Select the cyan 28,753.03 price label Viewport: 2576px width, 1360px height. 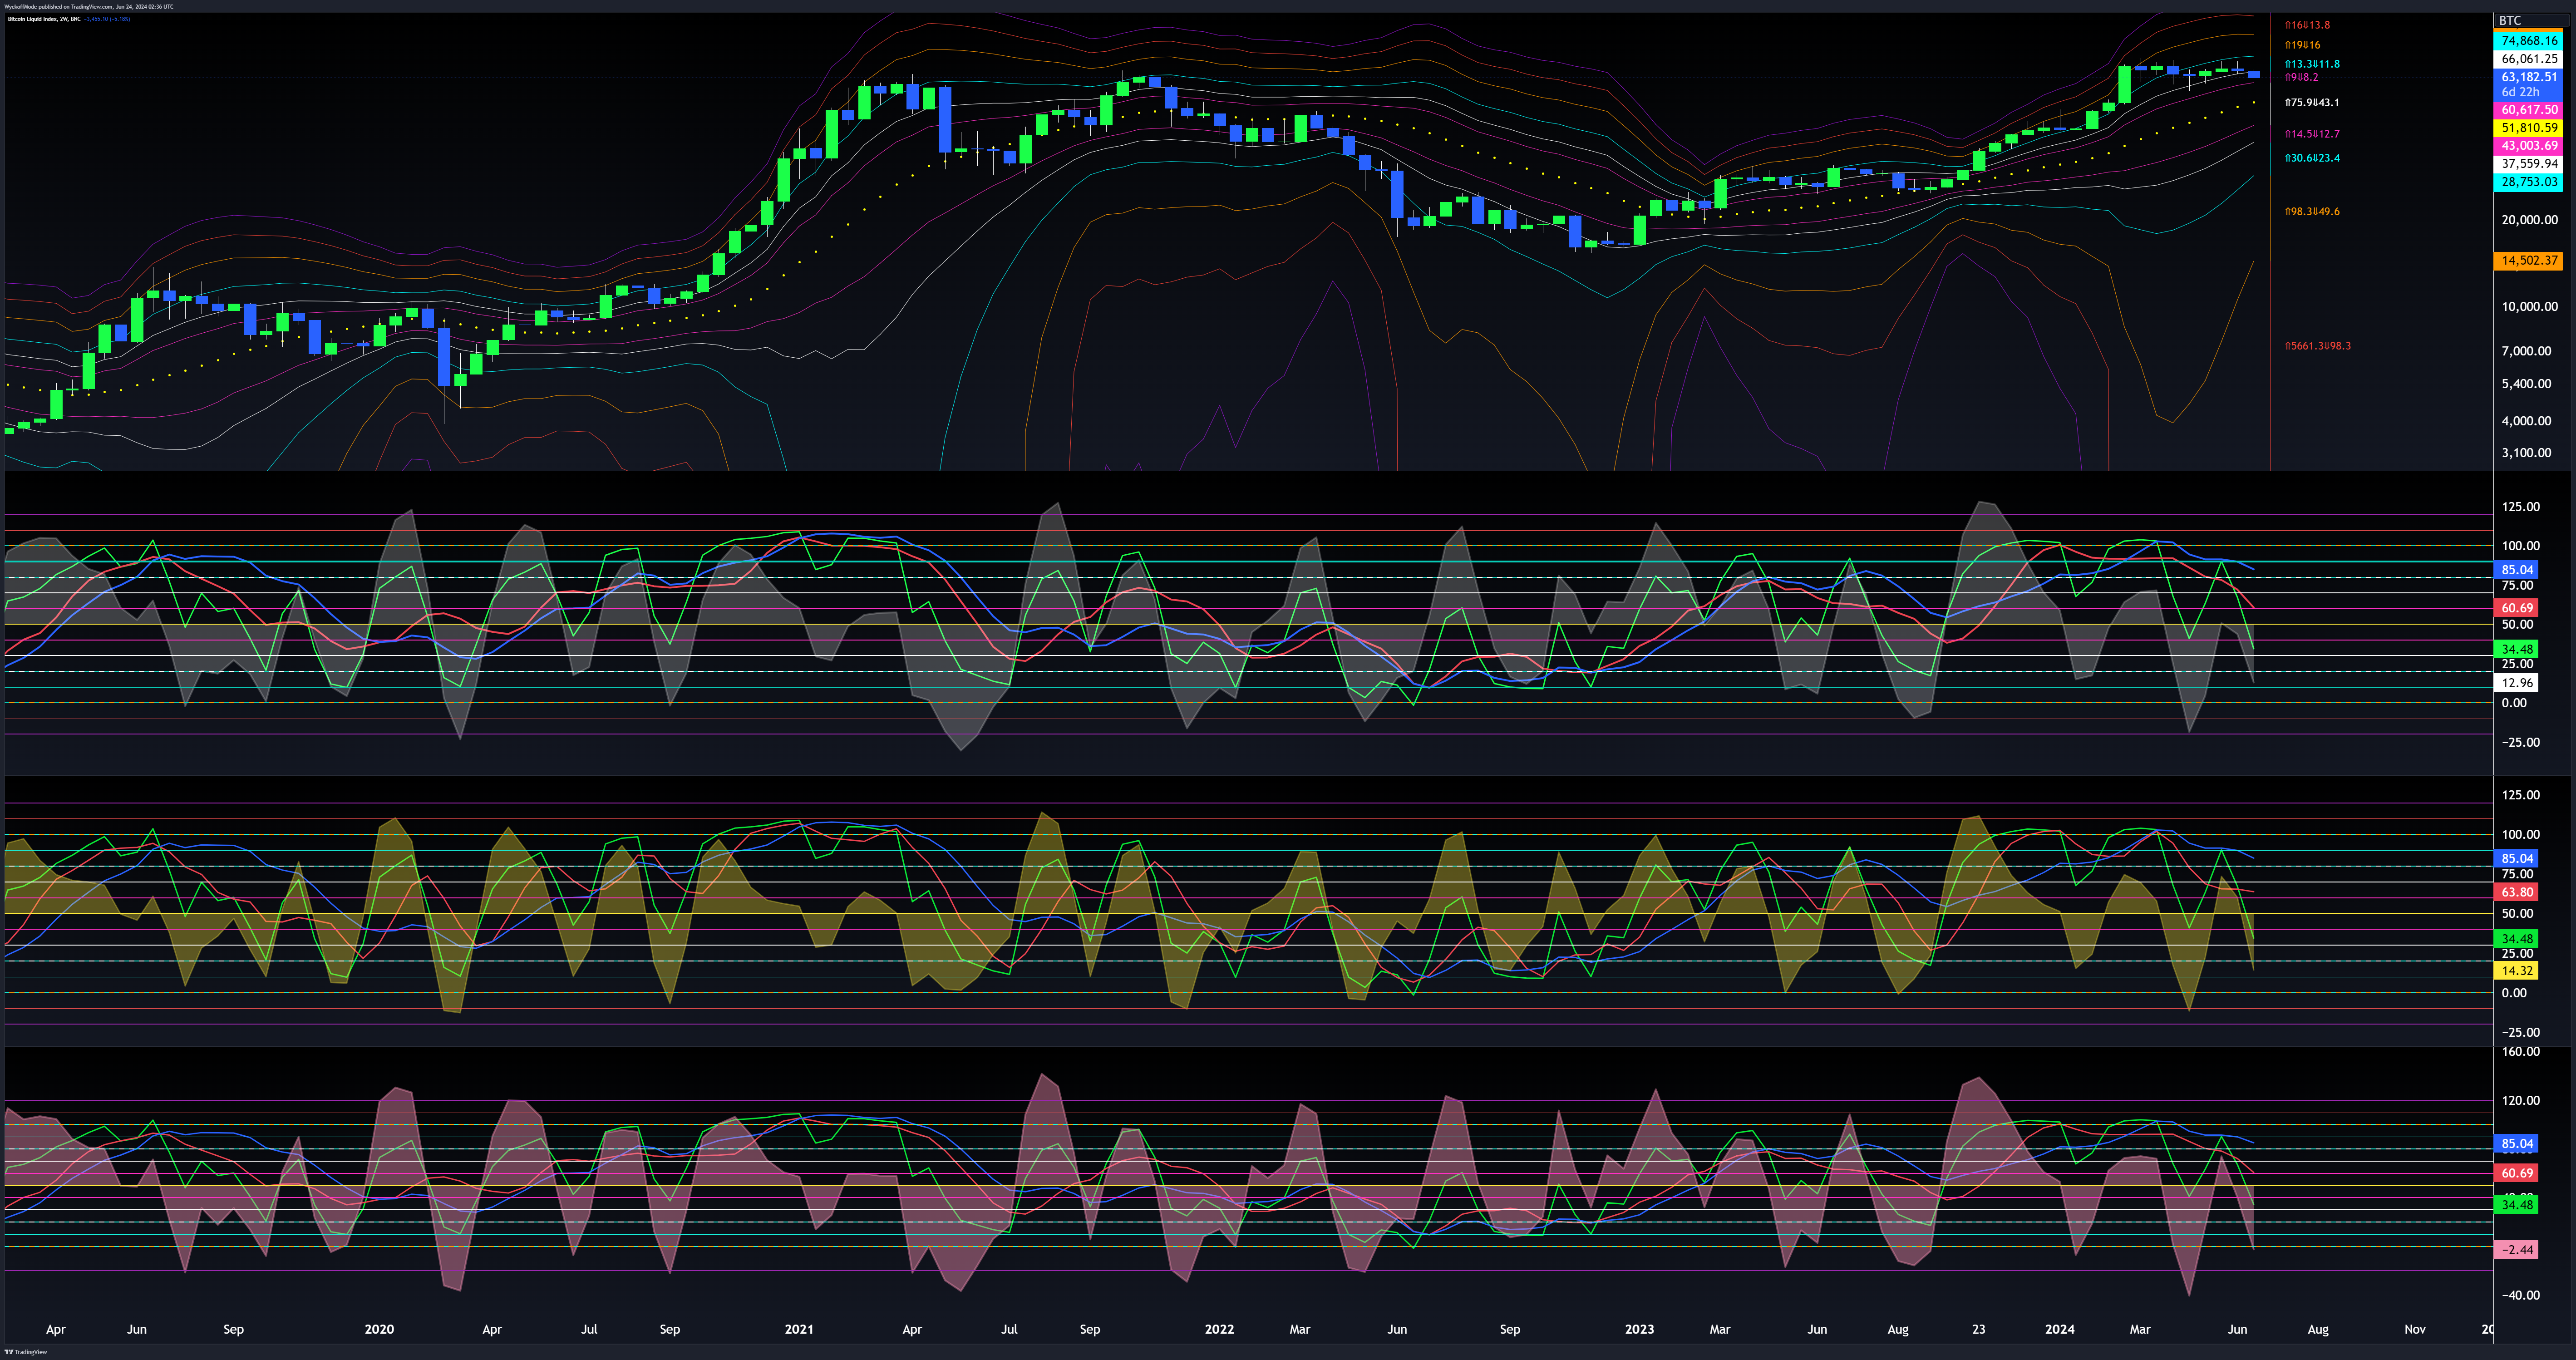(x=2529, y=182)
